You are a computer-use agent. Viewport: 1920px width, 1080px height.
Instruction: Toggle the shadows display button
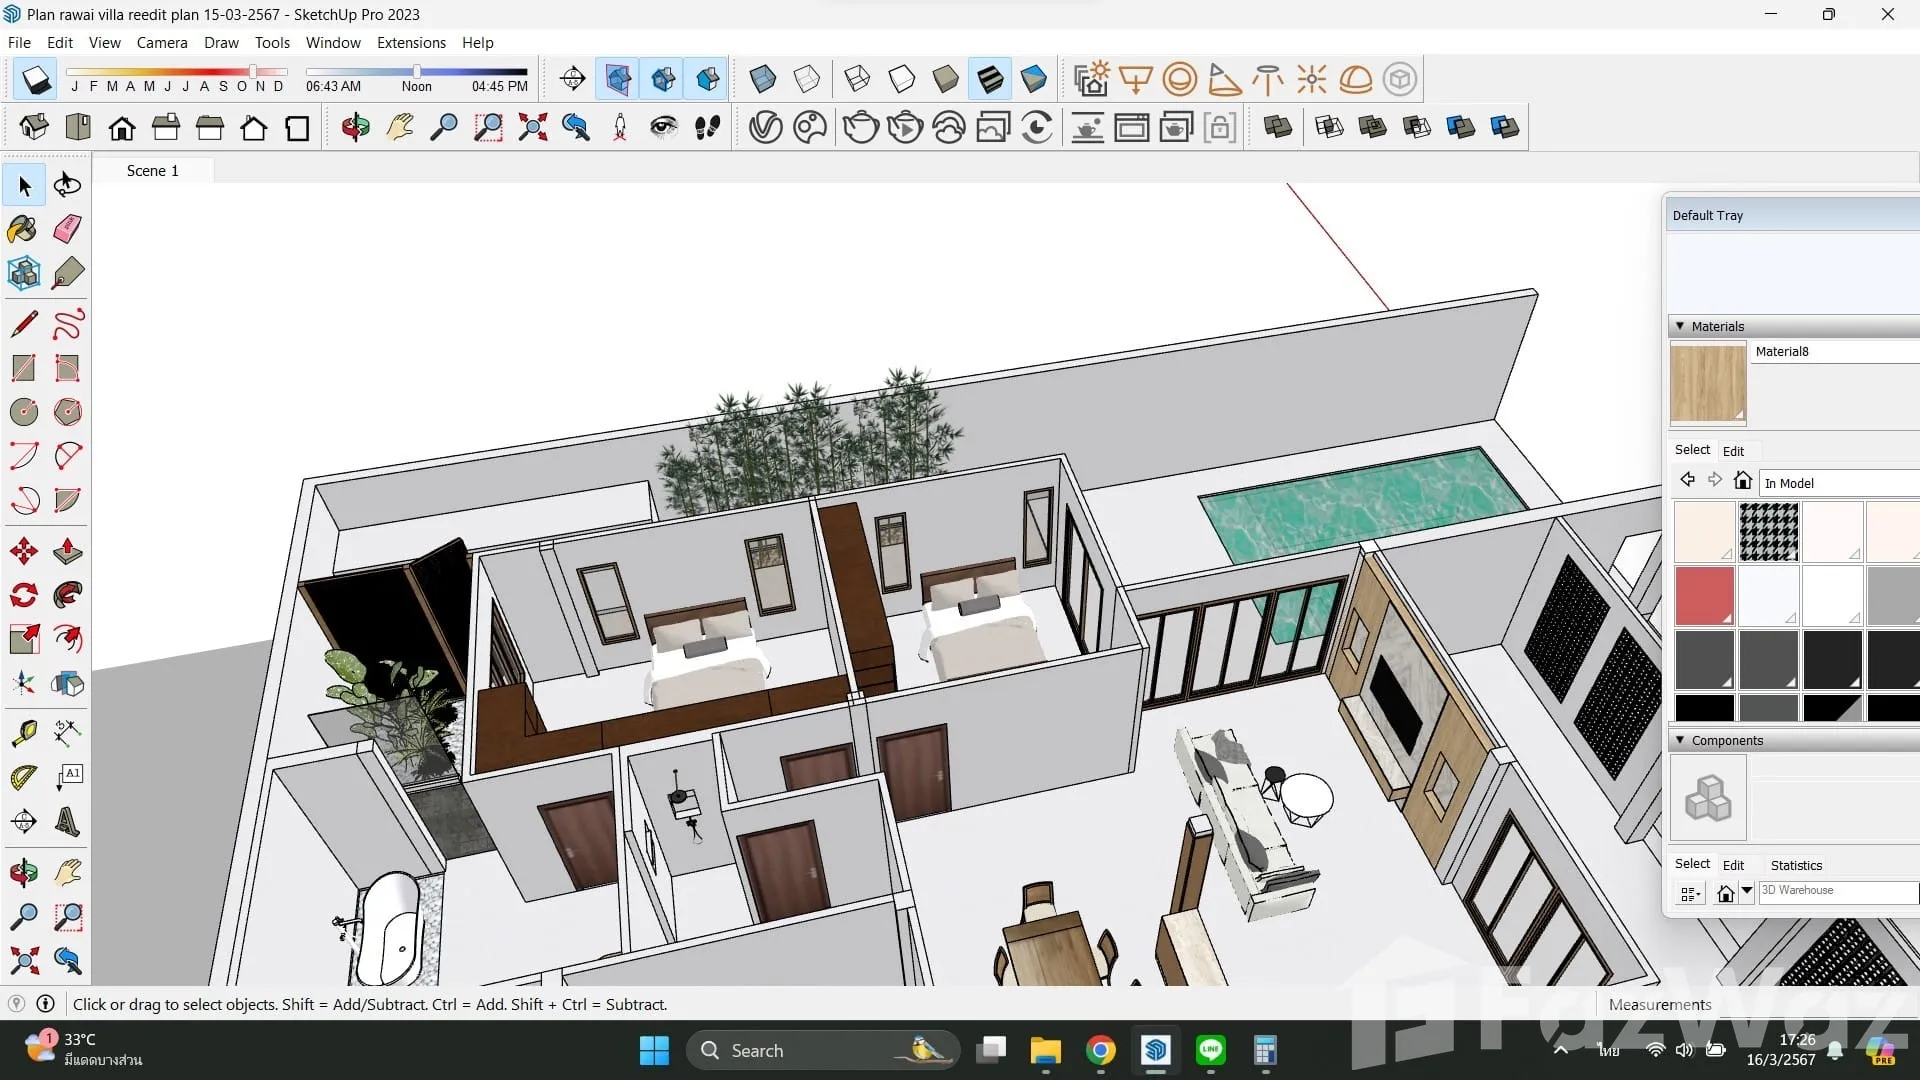(x=36, y=79)
